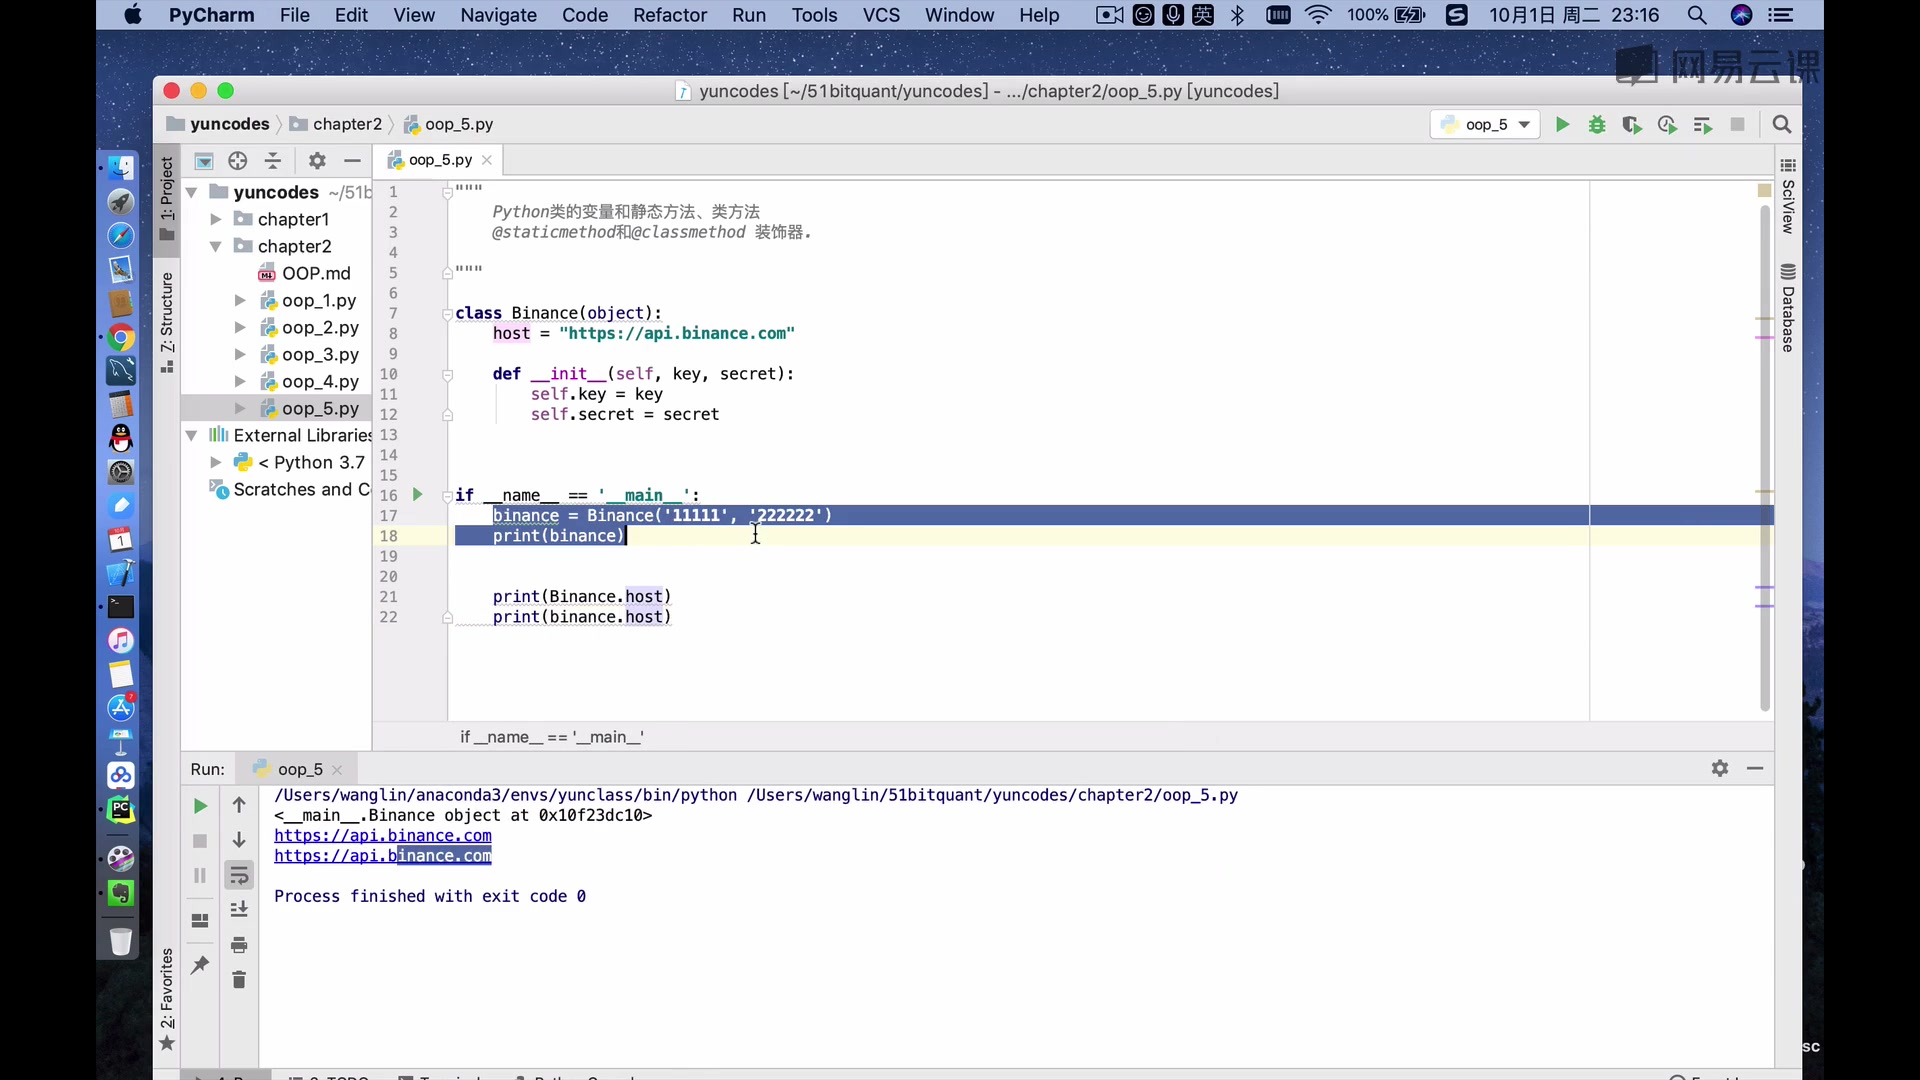Screen dimensions: 1920x1080
Task: Expand the Python 3.7 library node
Action: pos(215,462)
